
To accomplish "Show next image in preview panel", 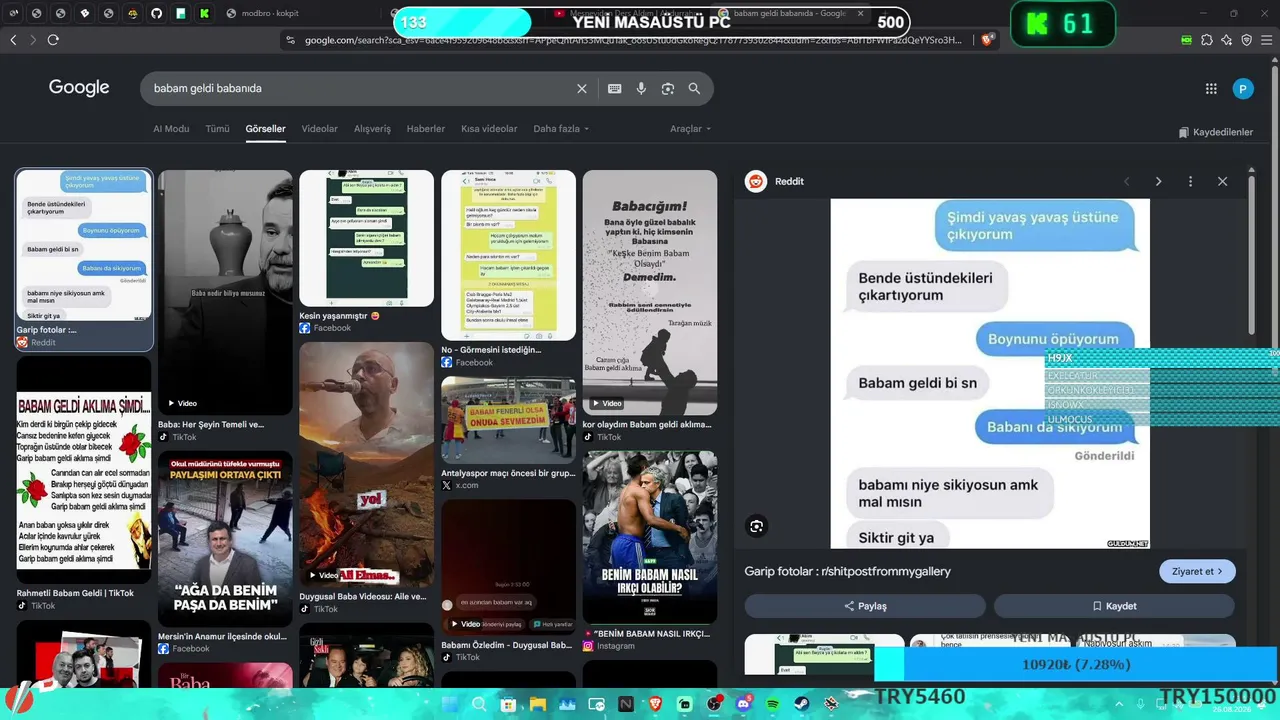I will [x=1158, y=181].
